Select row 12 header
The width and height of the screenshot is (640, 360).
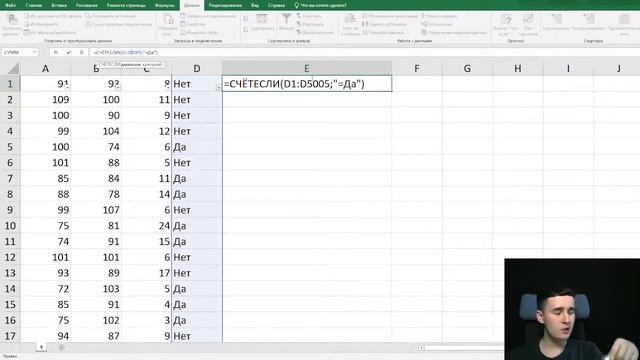(10, 258)
